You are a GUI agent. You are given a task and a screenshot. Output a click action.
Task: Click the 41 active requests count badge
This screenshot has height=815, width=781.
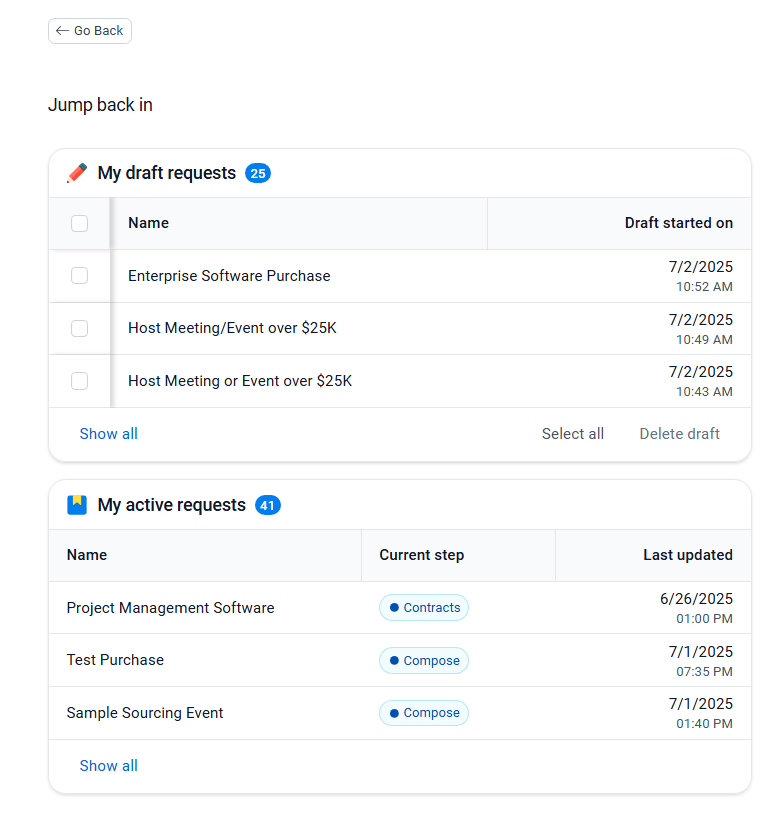pyautogui.click(x=267, y=505)
